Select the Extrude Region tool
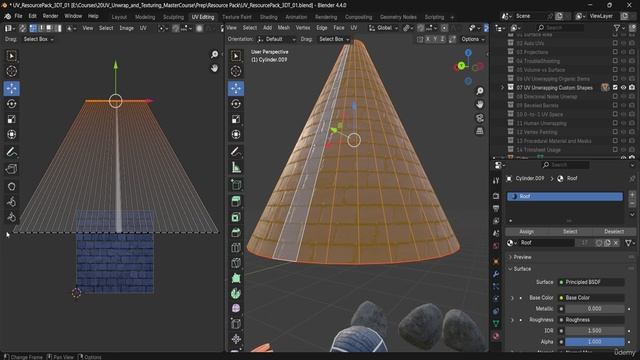The image size is (640, 360). (x=236, y=201)
